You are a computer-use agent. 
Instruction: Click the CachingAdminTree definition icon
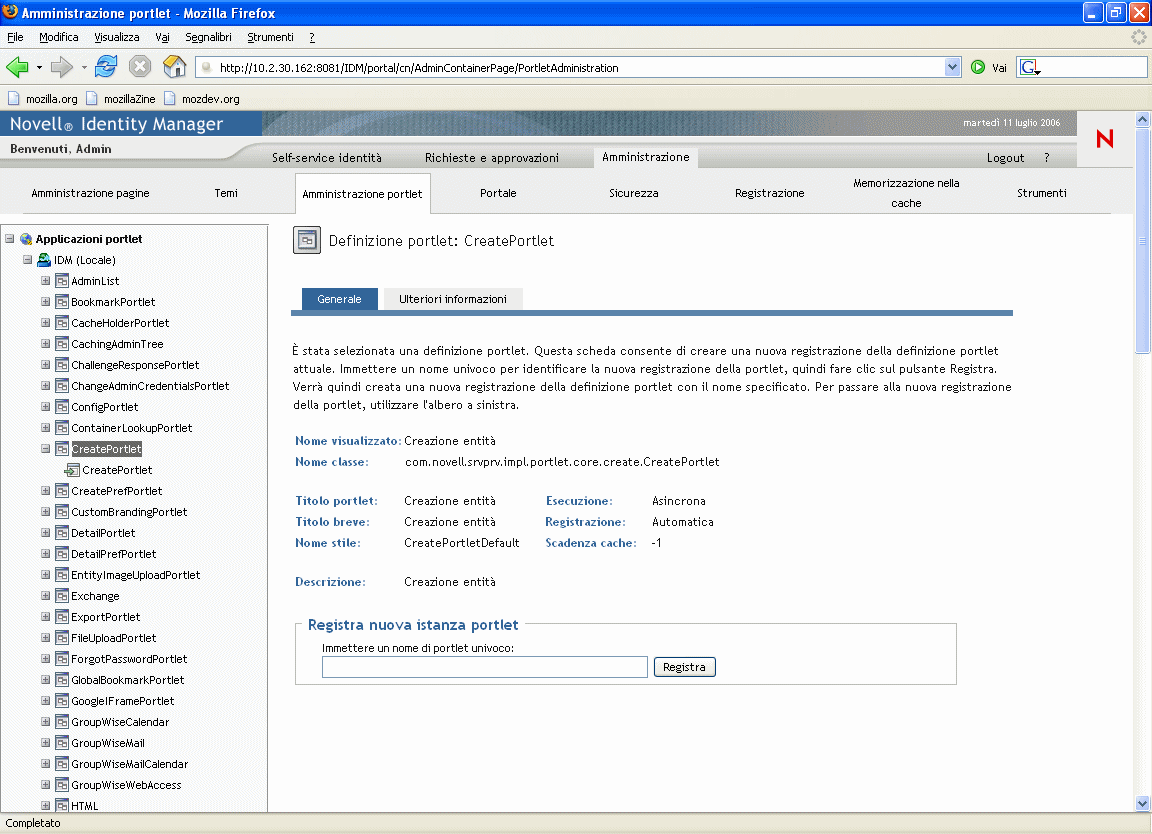point(62,344)
